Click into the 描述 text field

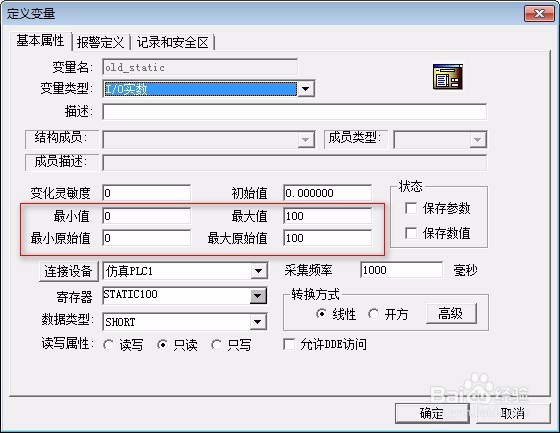point(294,112)
